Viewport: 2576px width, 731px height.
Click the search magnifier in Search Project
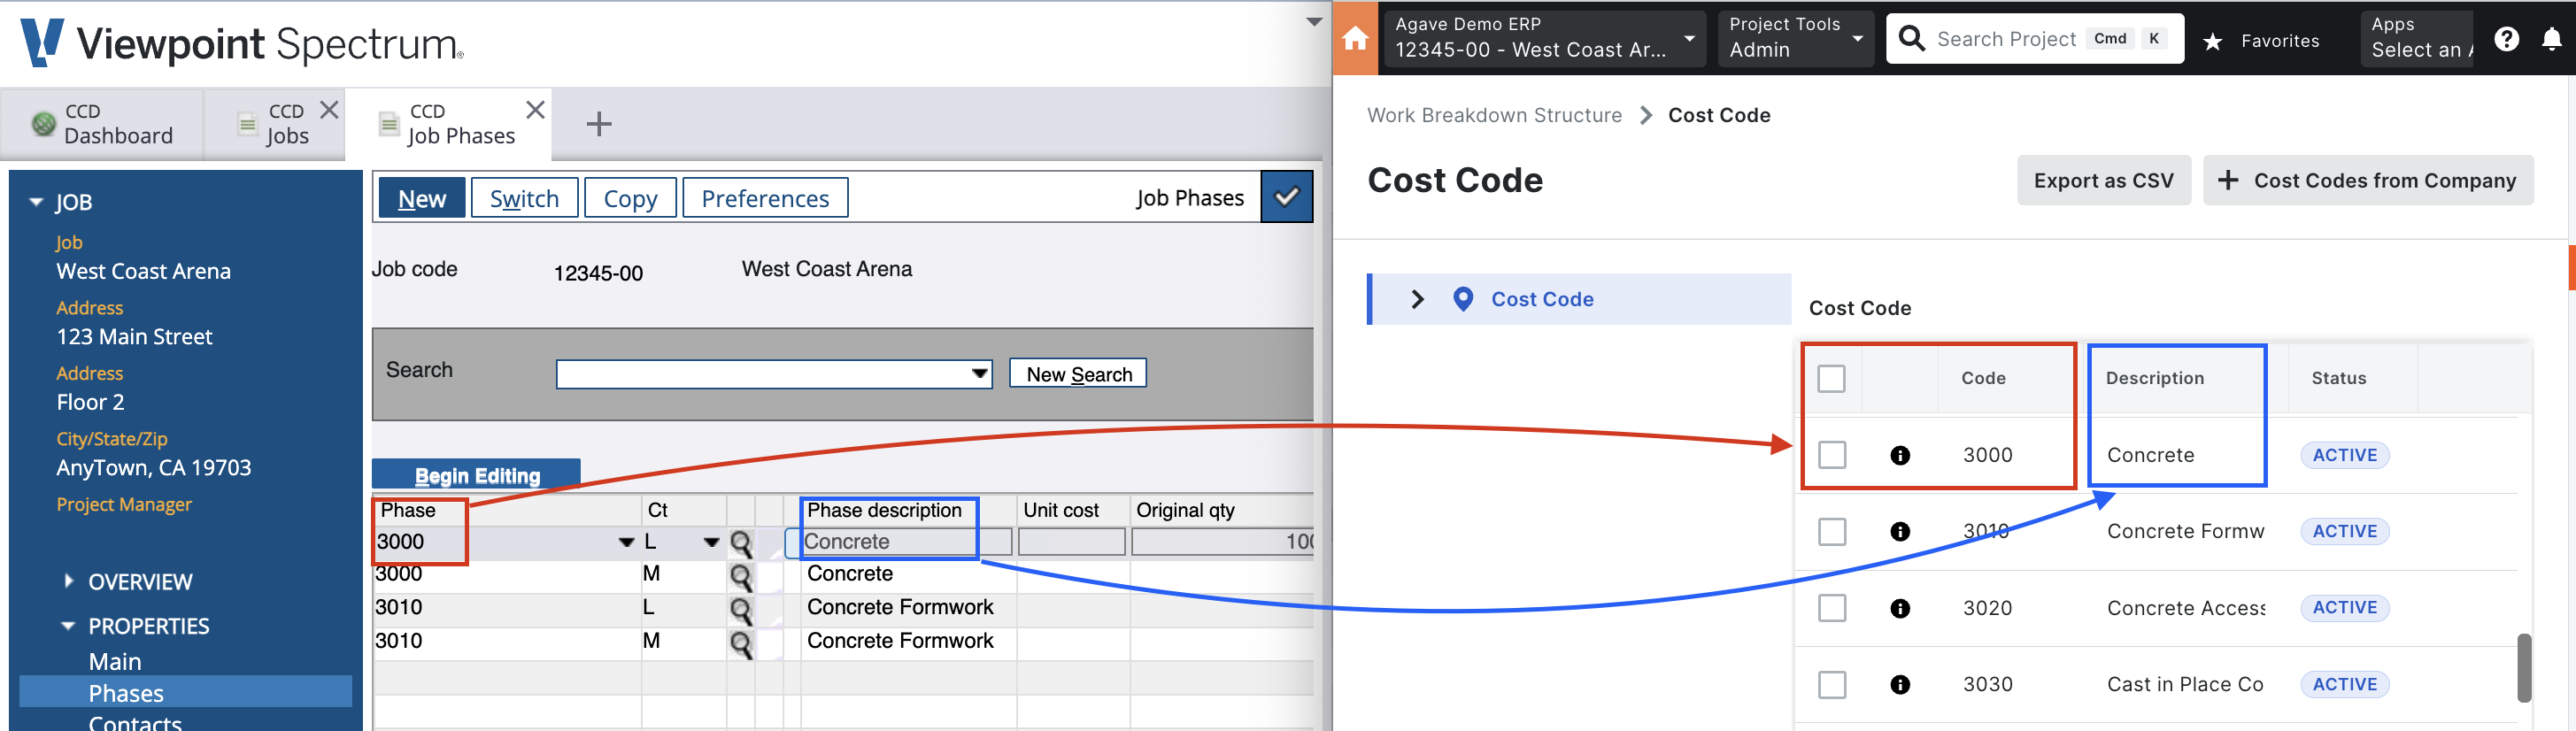point(1911,39)
